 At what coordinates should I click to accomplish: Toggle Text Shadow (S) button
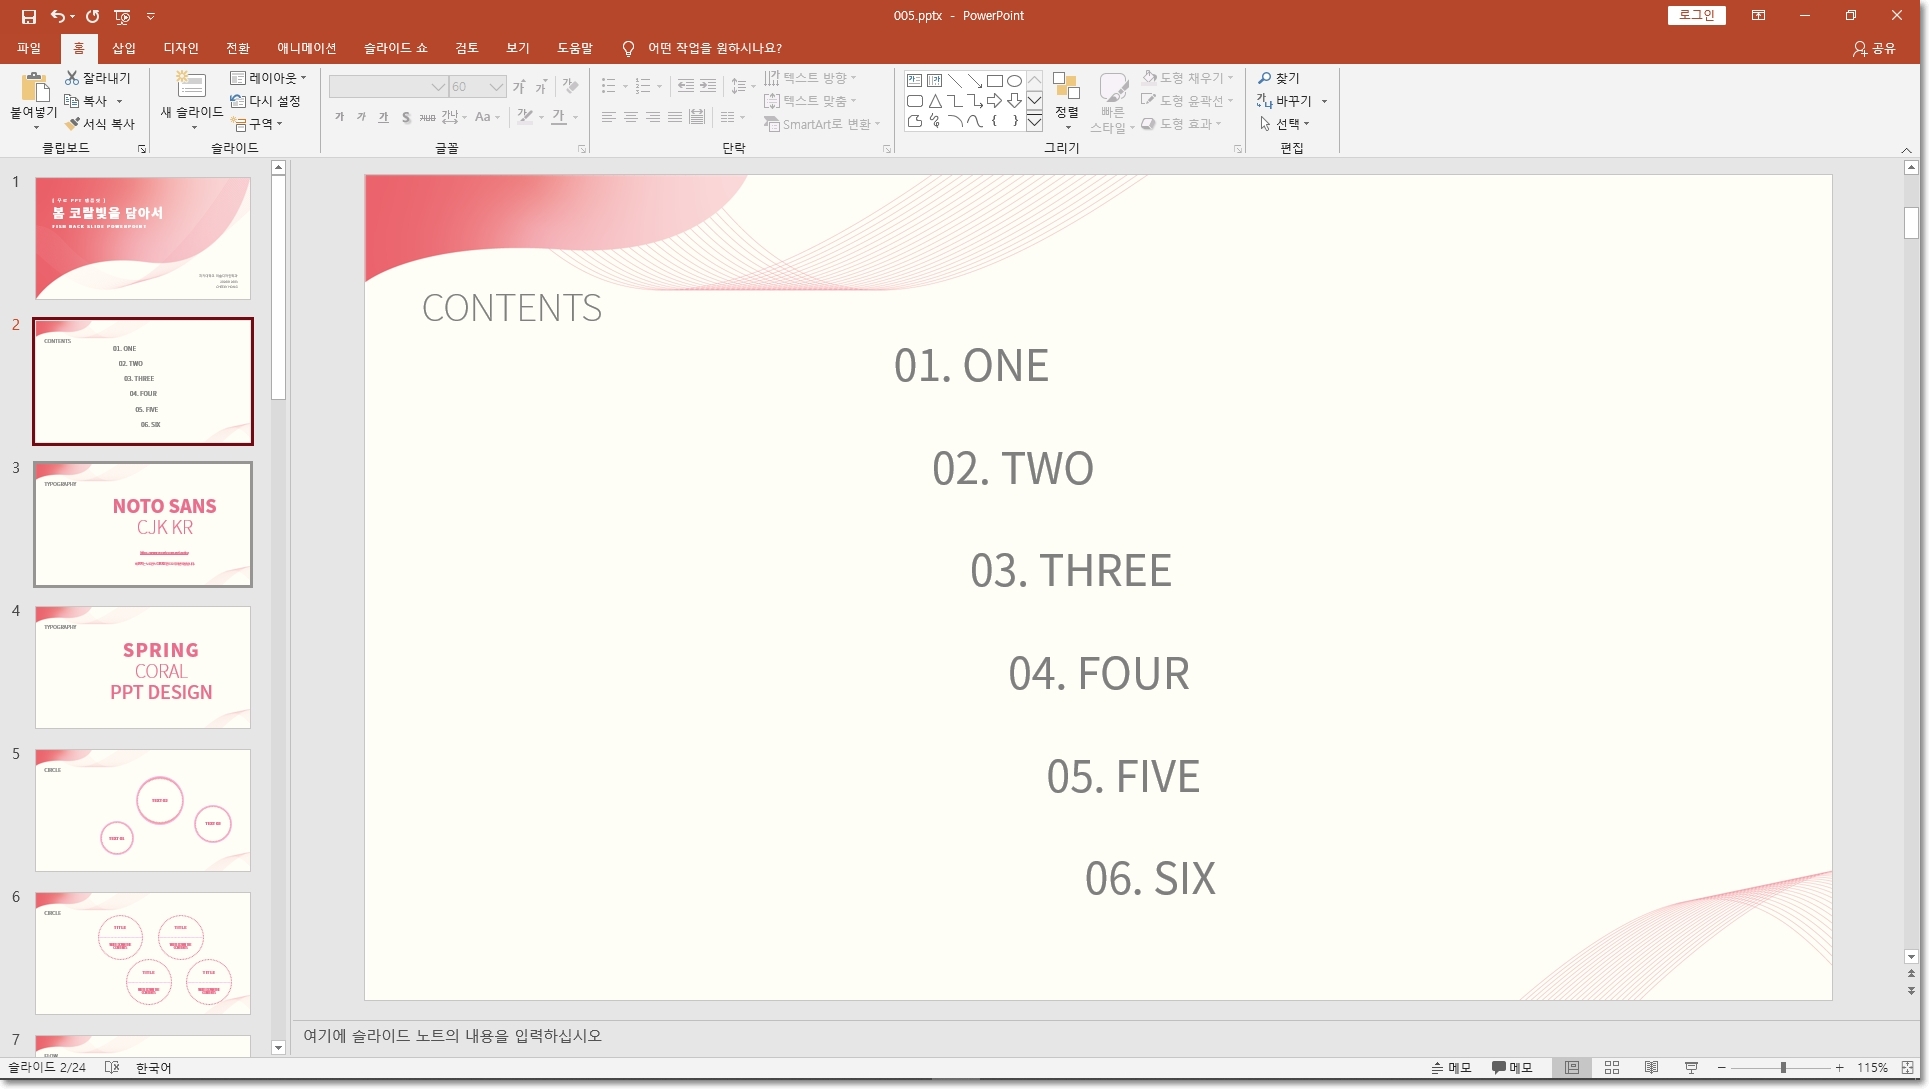point(405,117)
